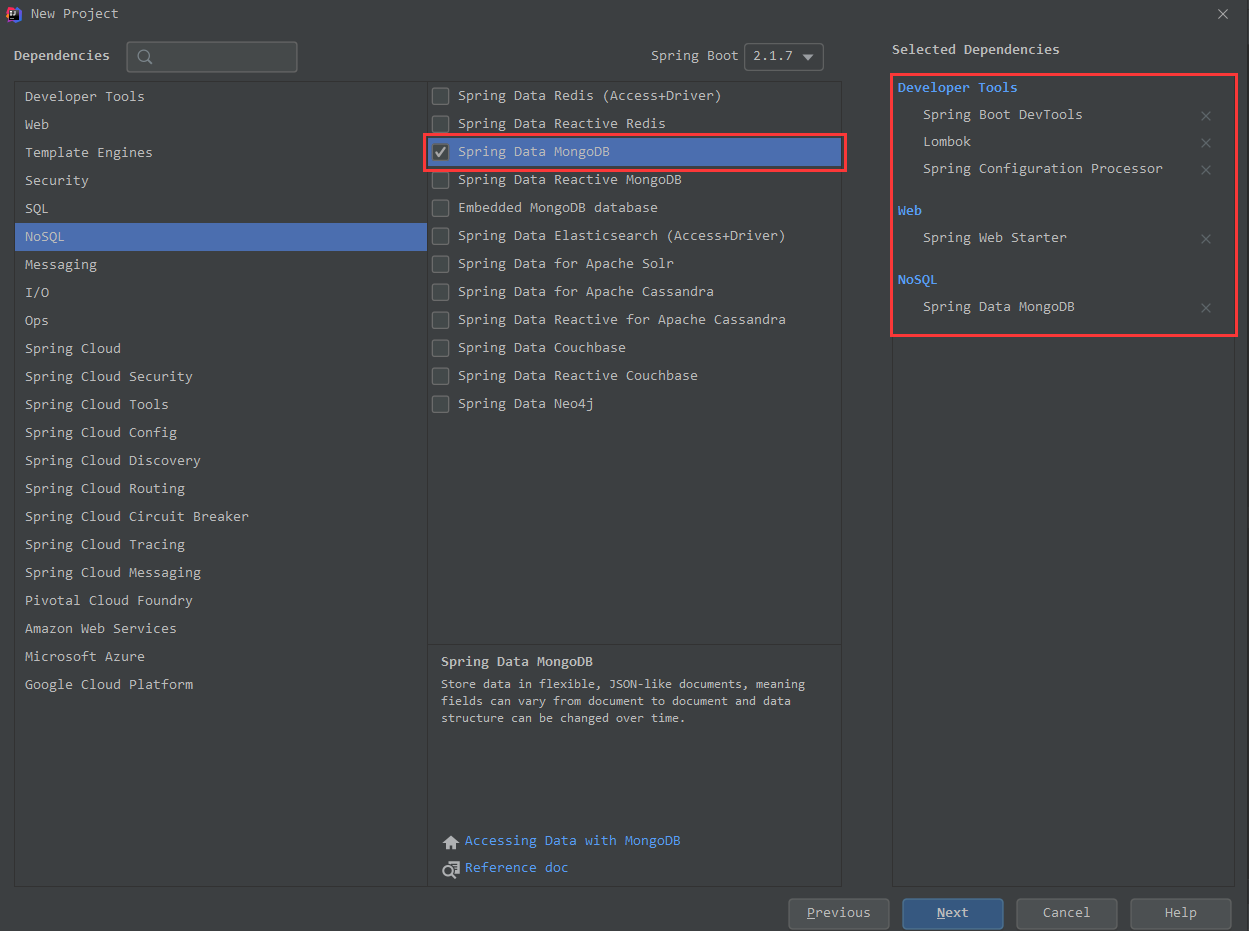Click the IntelliJ logo in the title bar
1249x931 pixels.
[x=14, y=14]
